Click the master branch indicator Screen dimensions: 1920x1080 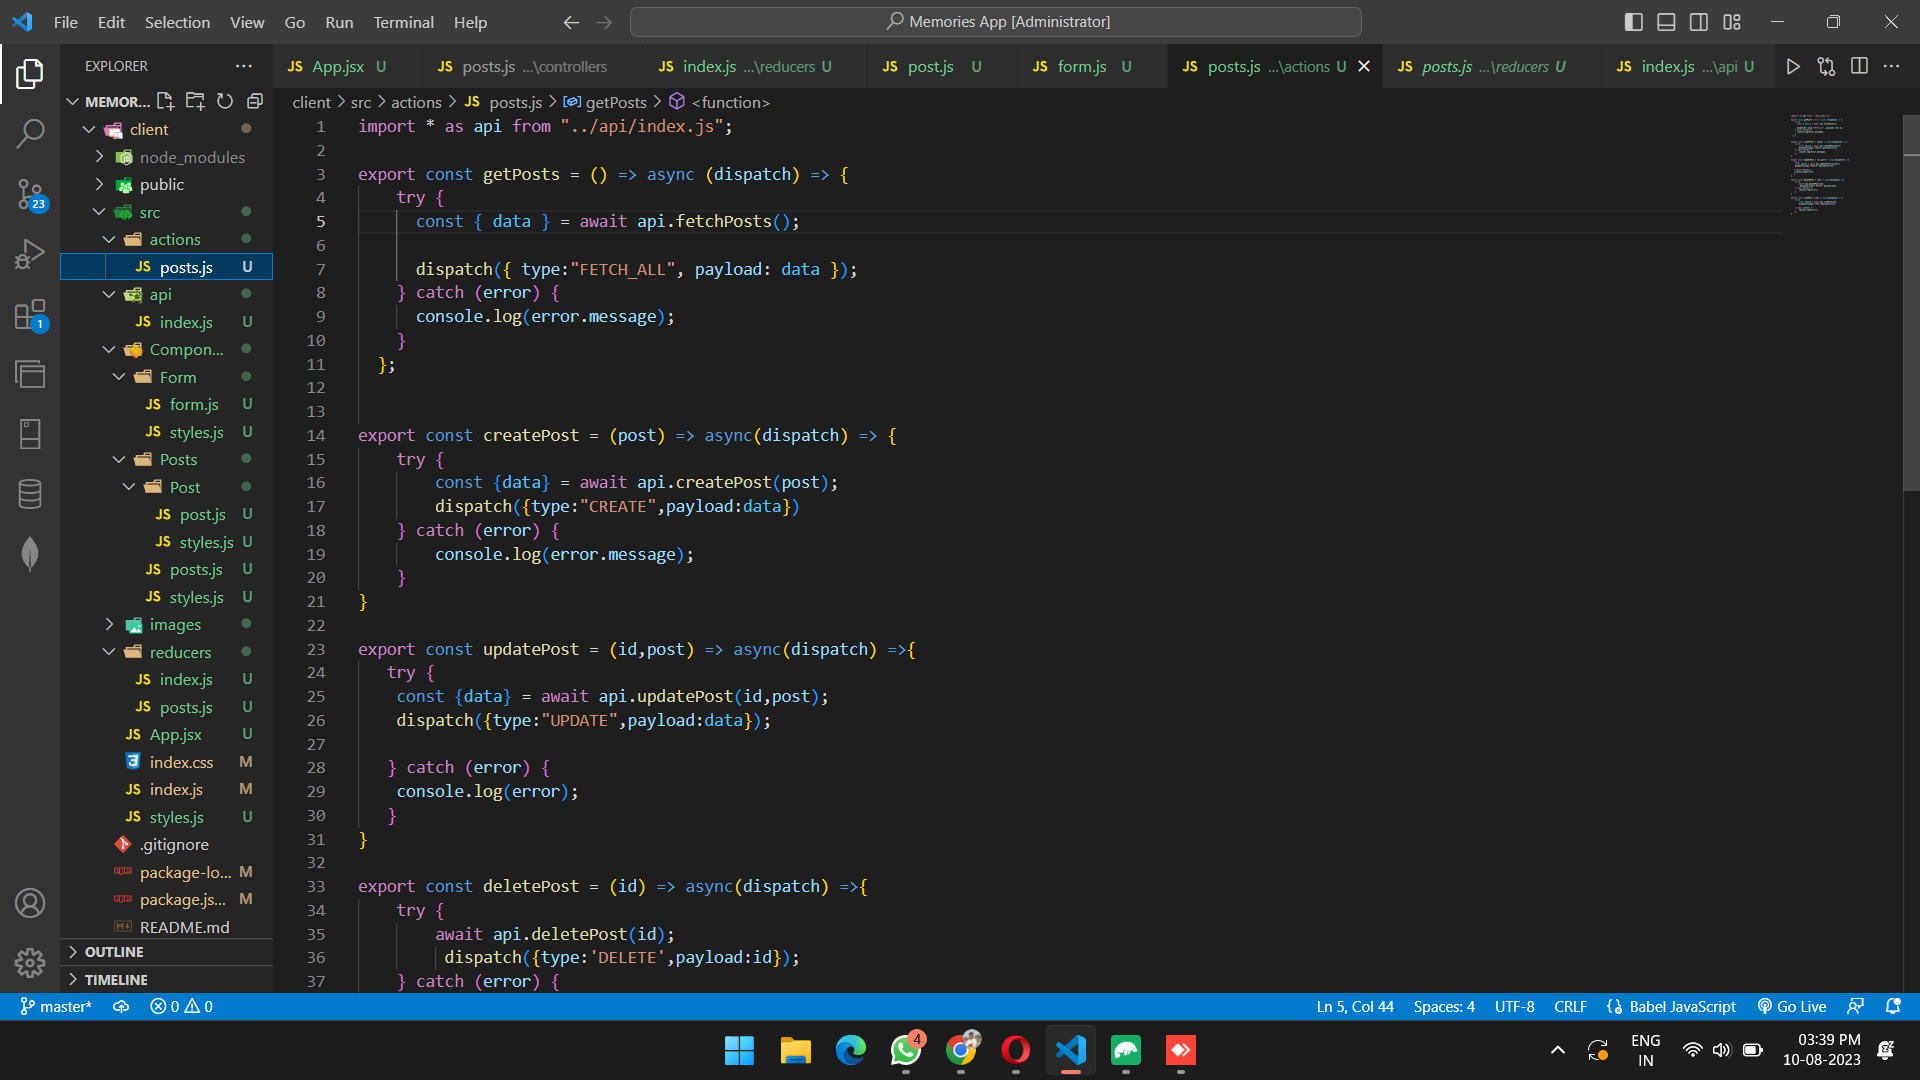[x=56, y=1006]
